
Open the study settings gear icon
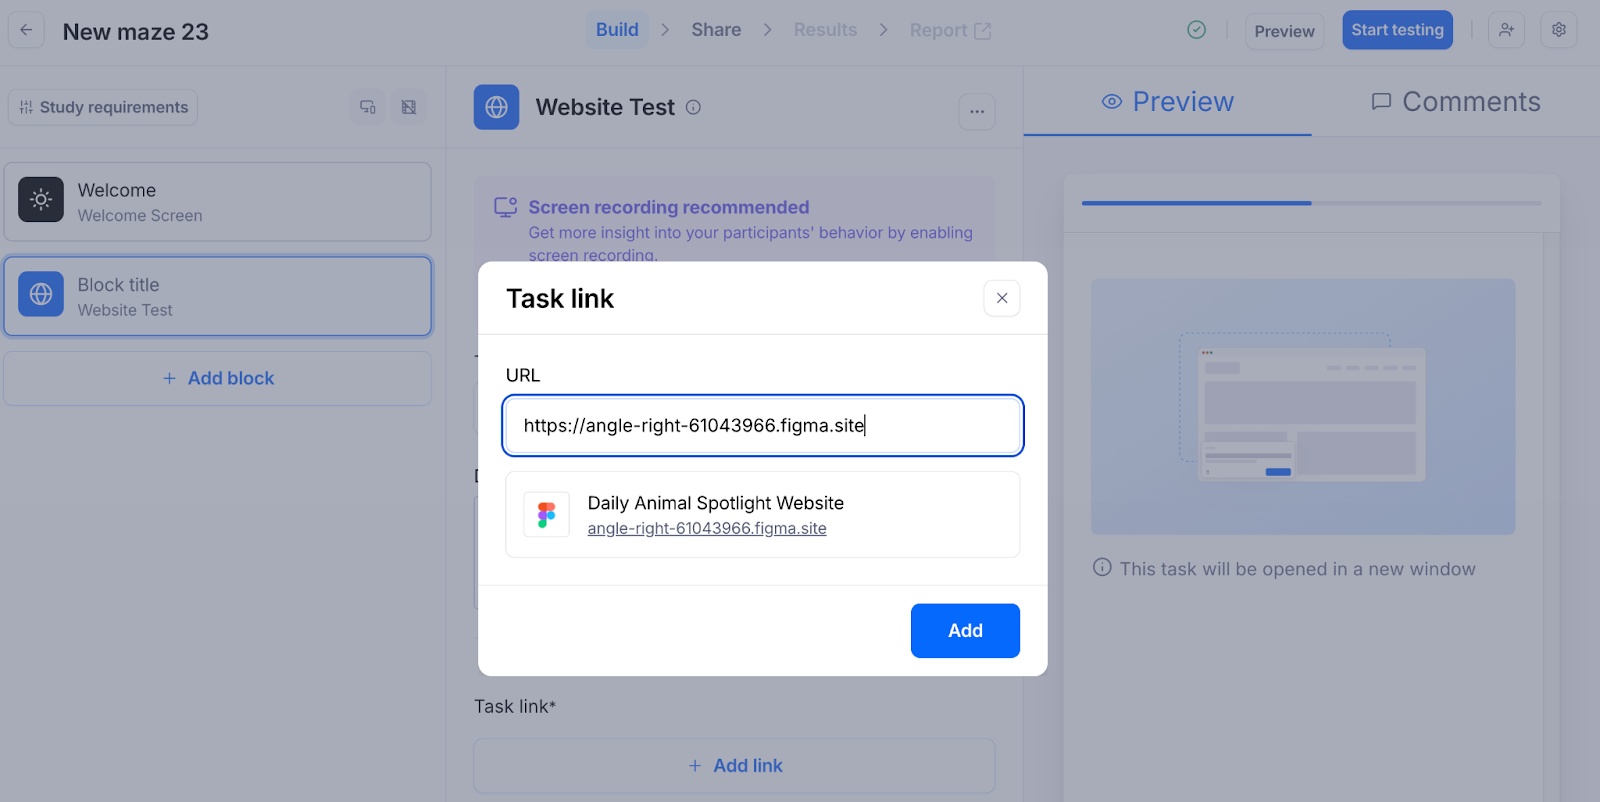(x=1558, y=30)
